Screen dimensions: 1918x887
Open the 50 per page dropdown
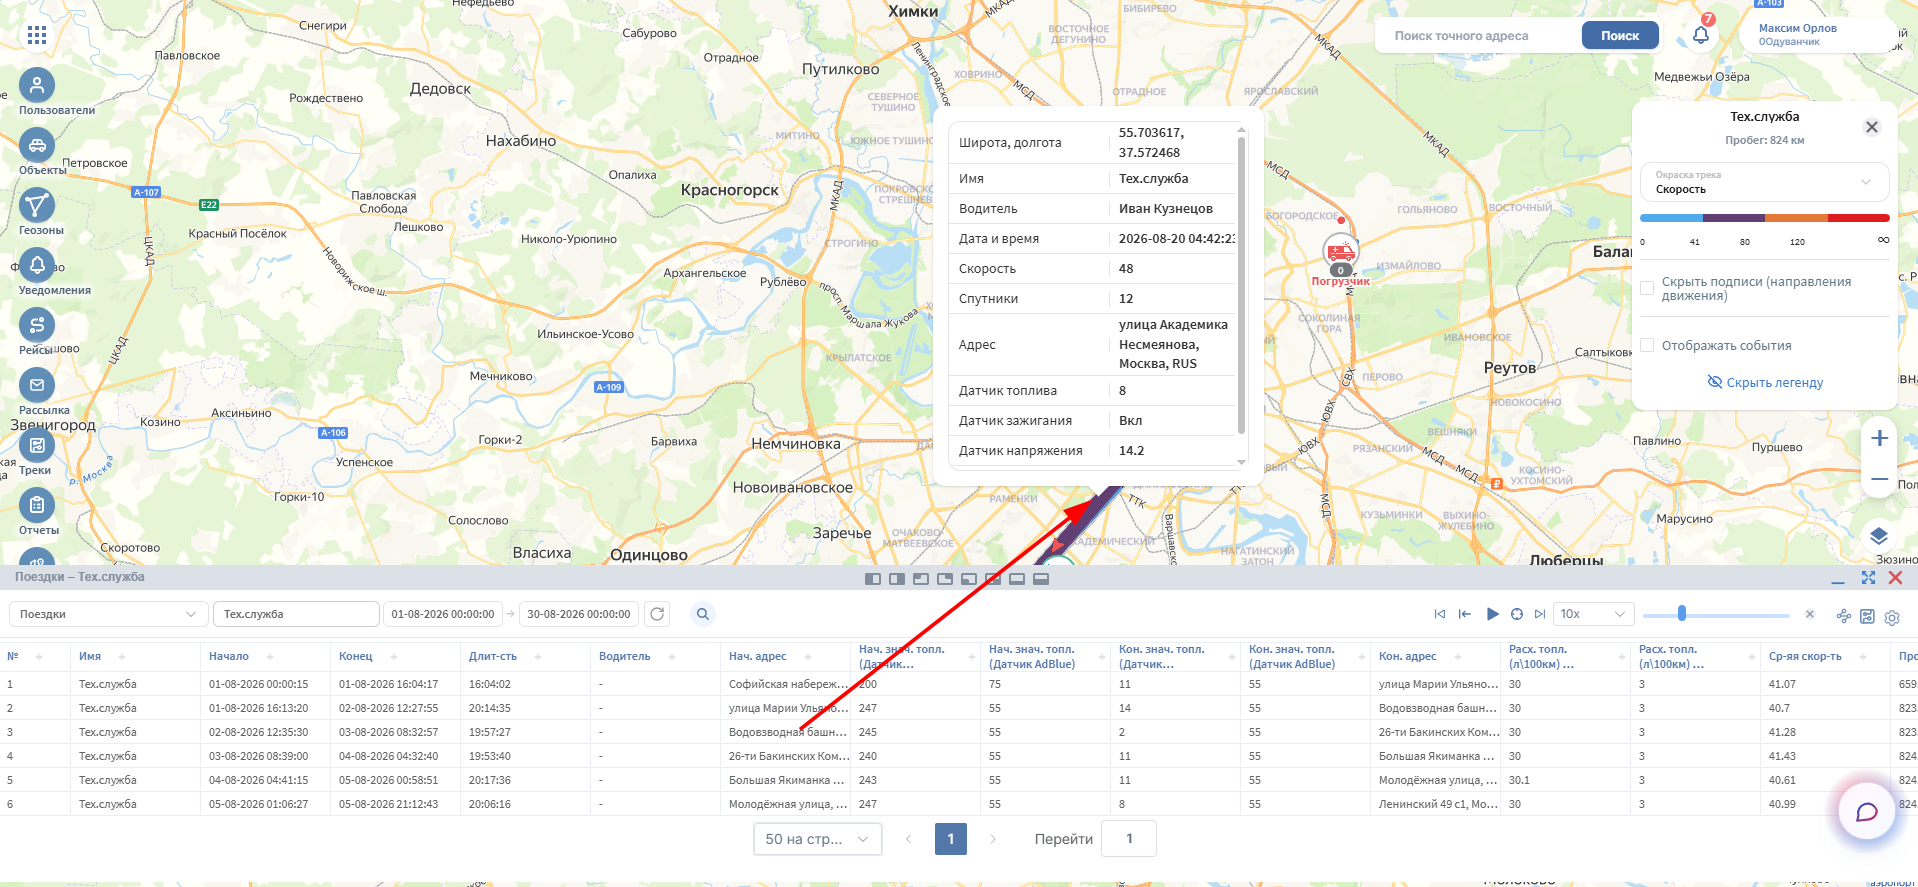818,839
